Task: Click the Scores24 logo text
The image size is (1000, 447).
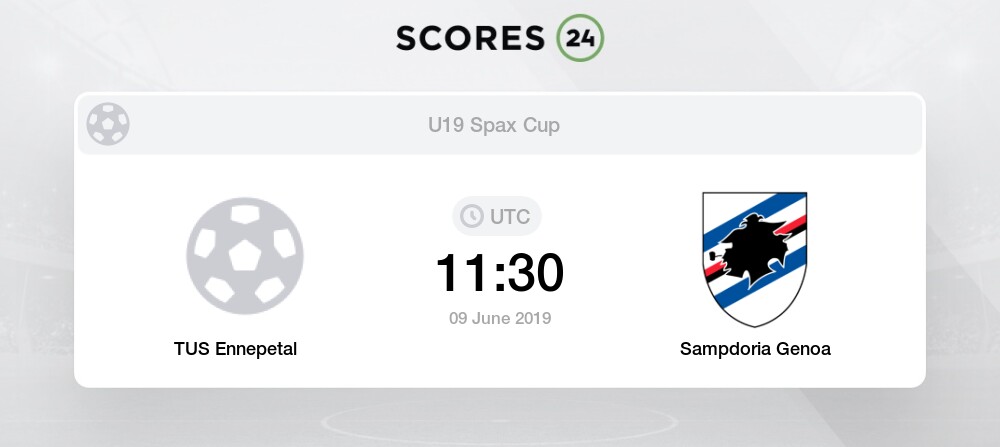Action: [x=499, y=38]
